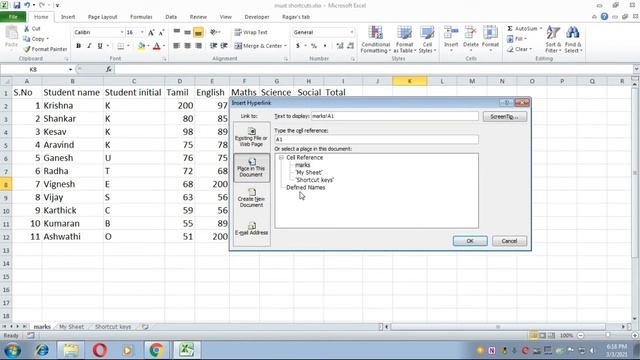Toggle Align Text Left
This screenshot has width=640, height=360.
point(176,46)
